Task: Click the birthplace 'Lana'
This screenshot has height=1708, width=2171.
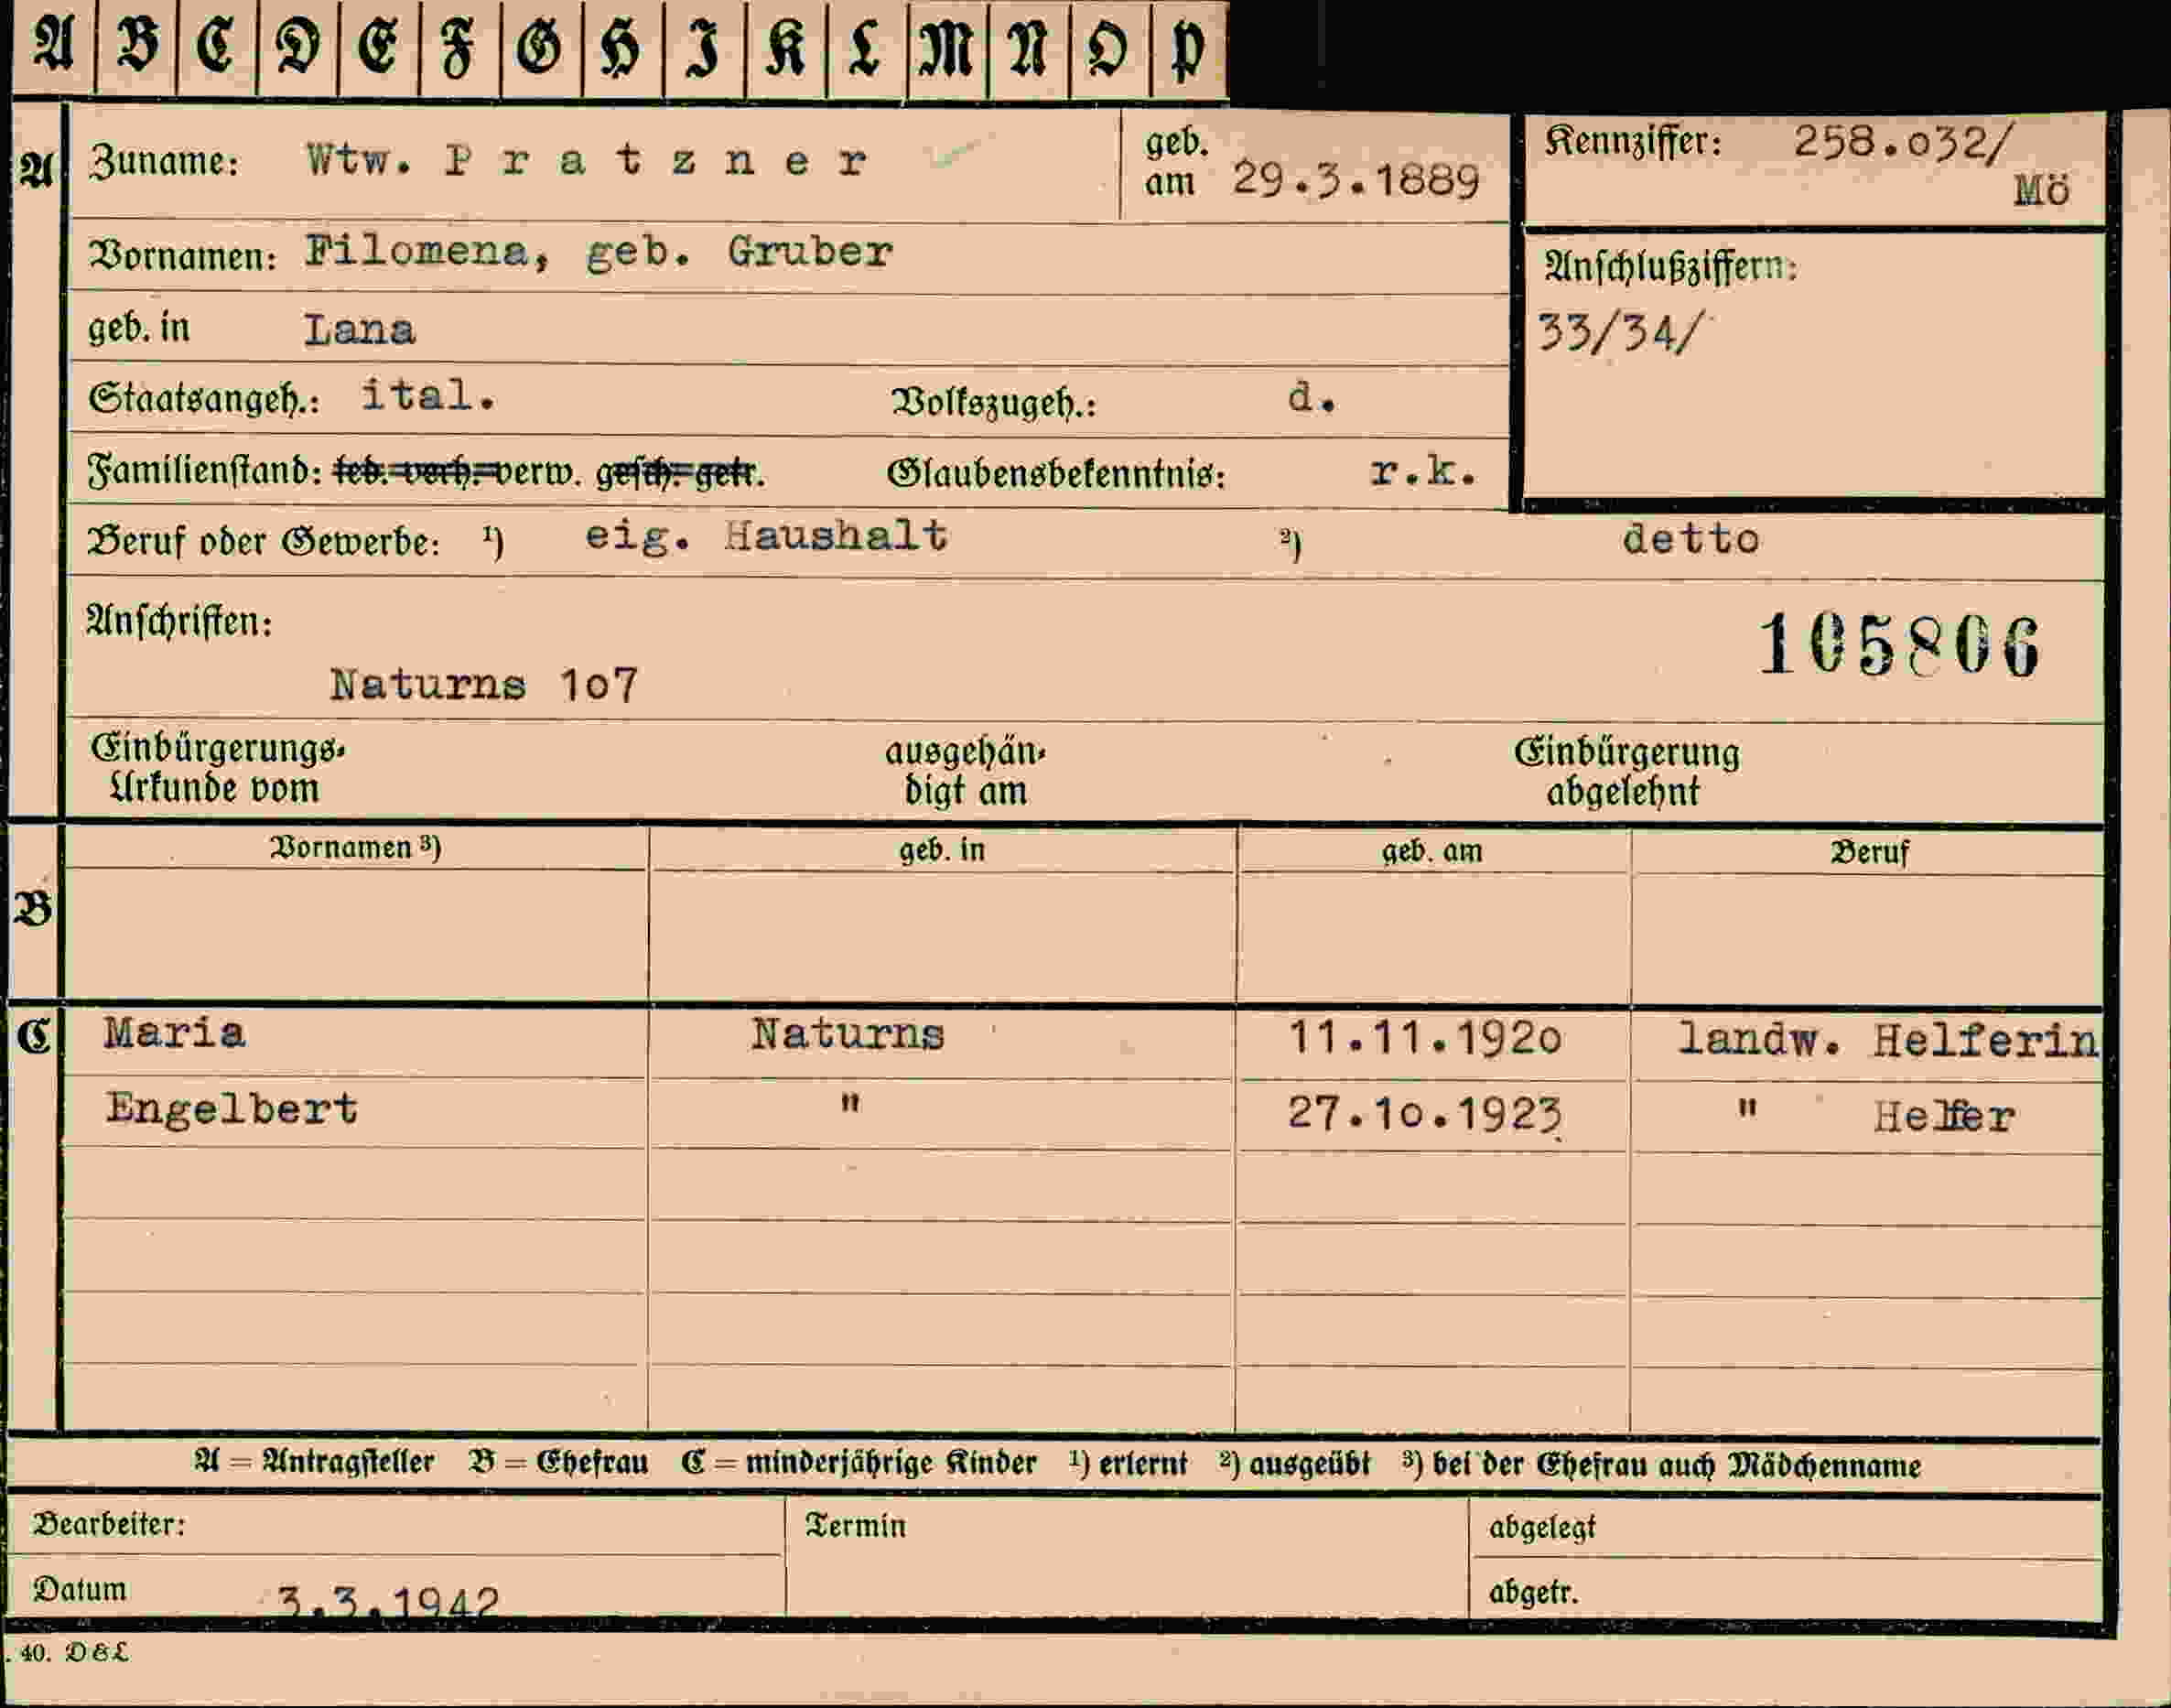Action: (x=359, y=329)
